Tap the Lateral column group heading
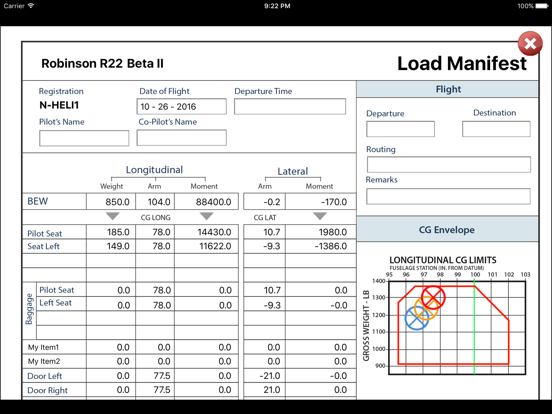552x414 pixels. point(293,171)
